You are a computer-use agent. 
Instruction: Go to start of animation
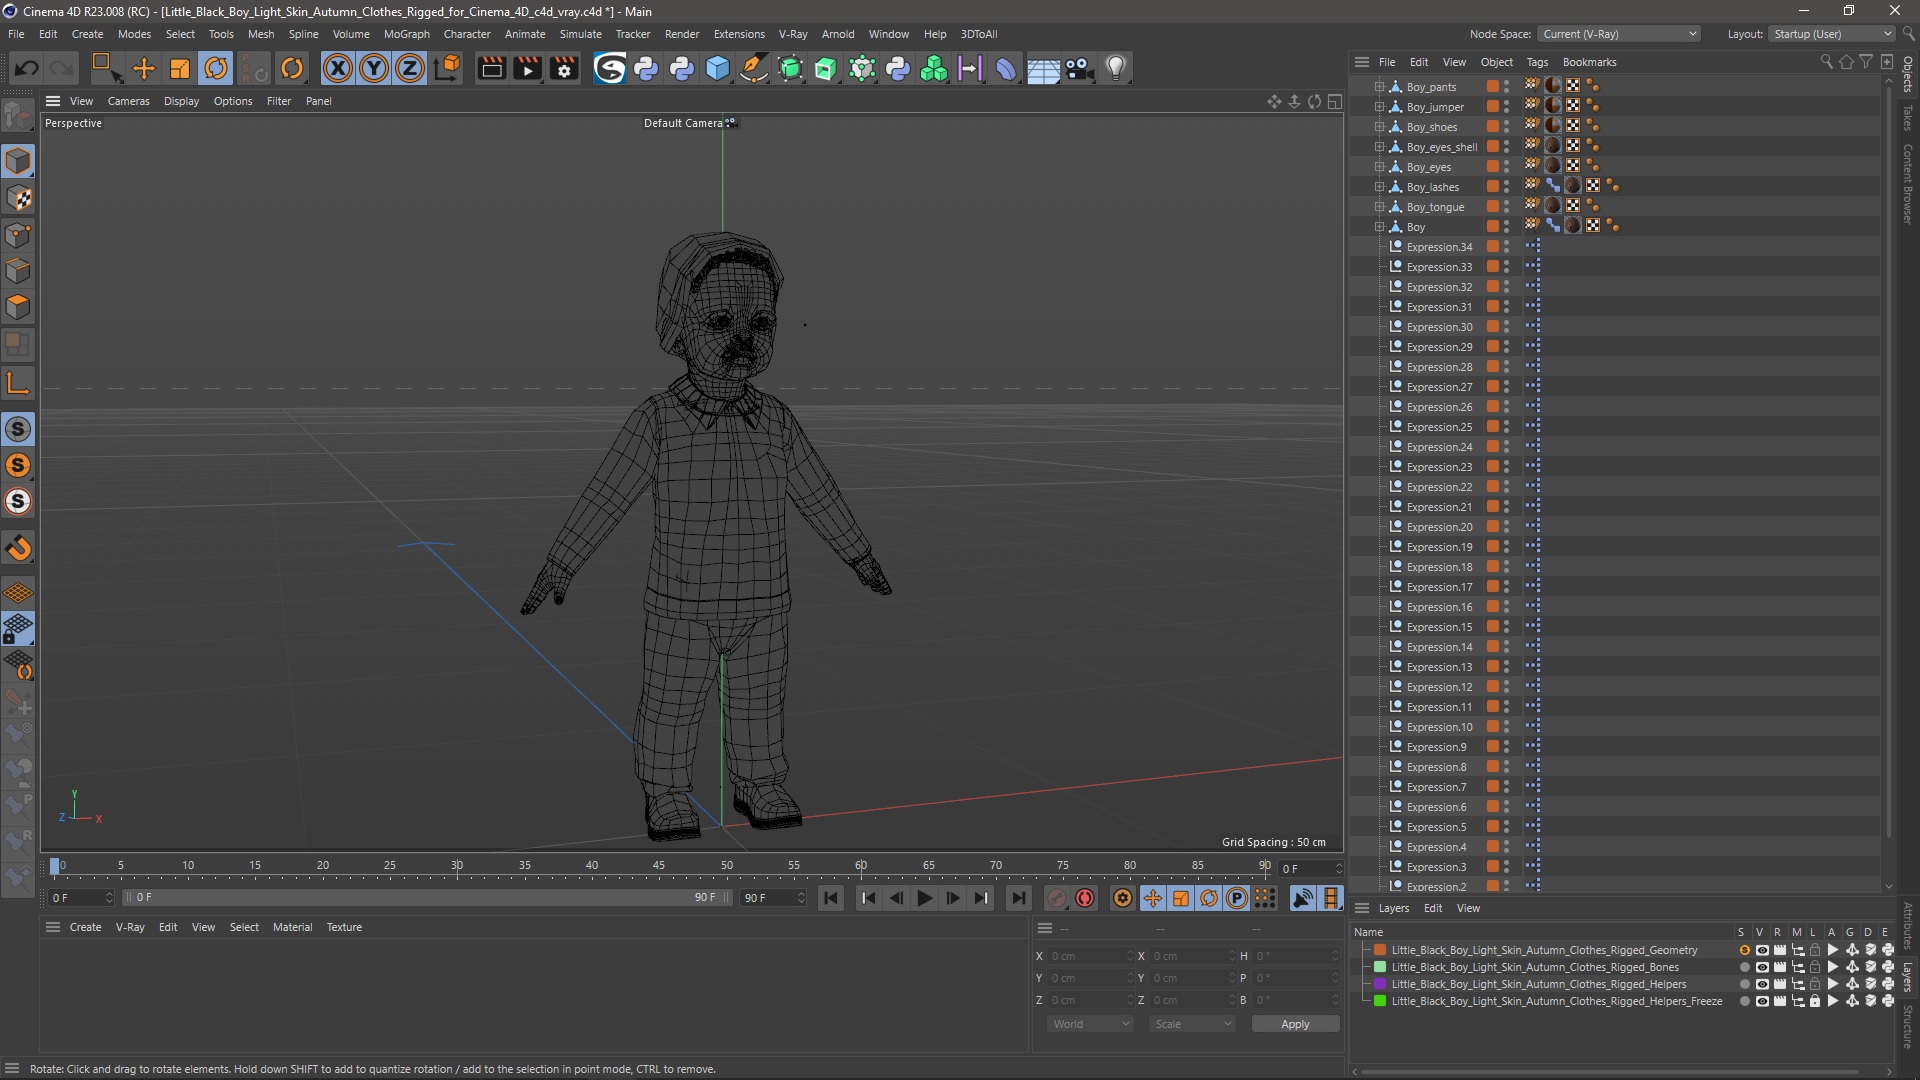[831, 898]
